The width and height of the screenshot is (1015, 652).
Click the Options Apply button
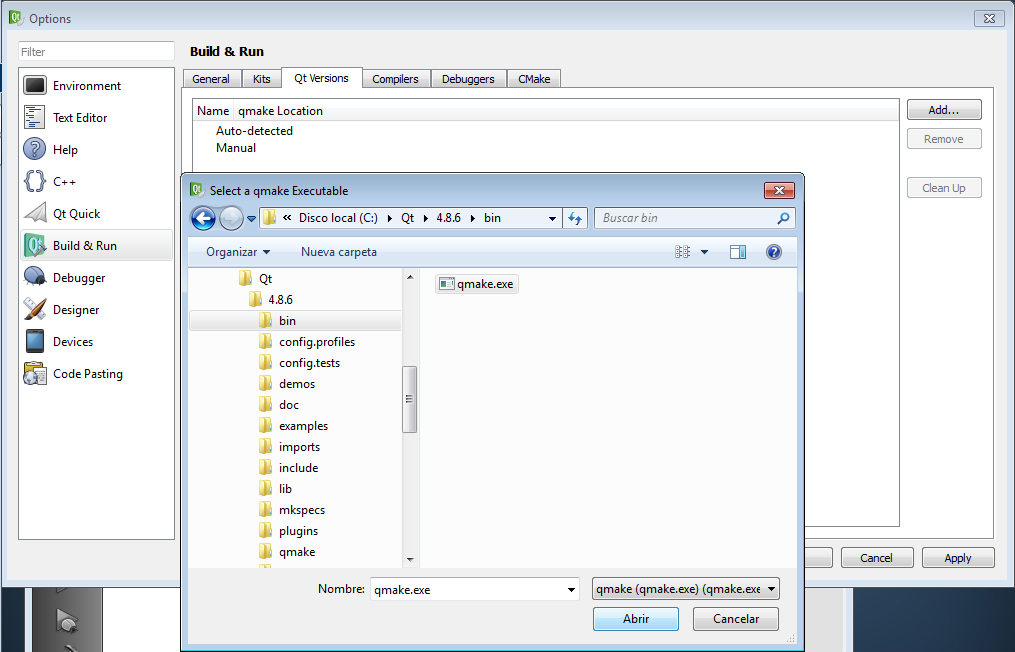click(x=958, y=558)
